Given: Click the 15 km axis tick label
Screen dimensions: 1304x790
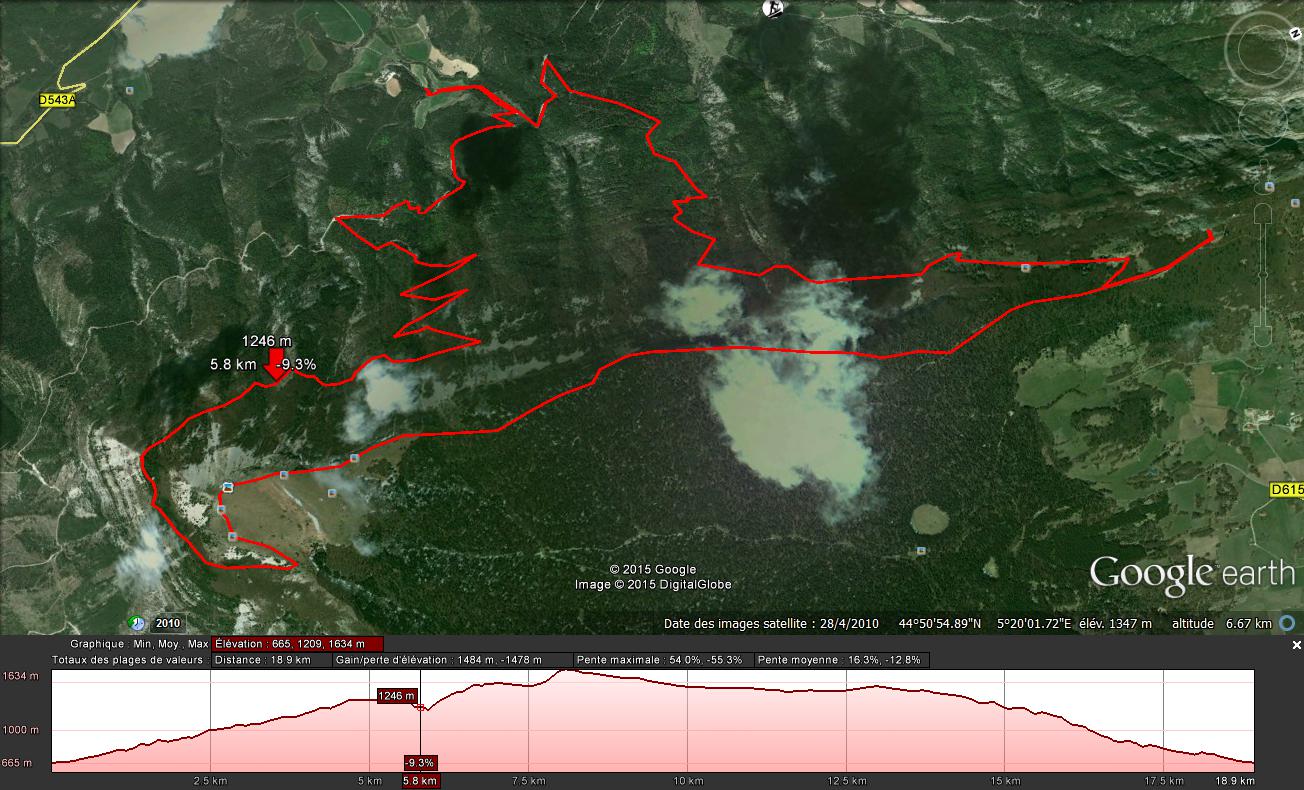Looking at the screenshot, I should (1005, 781).
